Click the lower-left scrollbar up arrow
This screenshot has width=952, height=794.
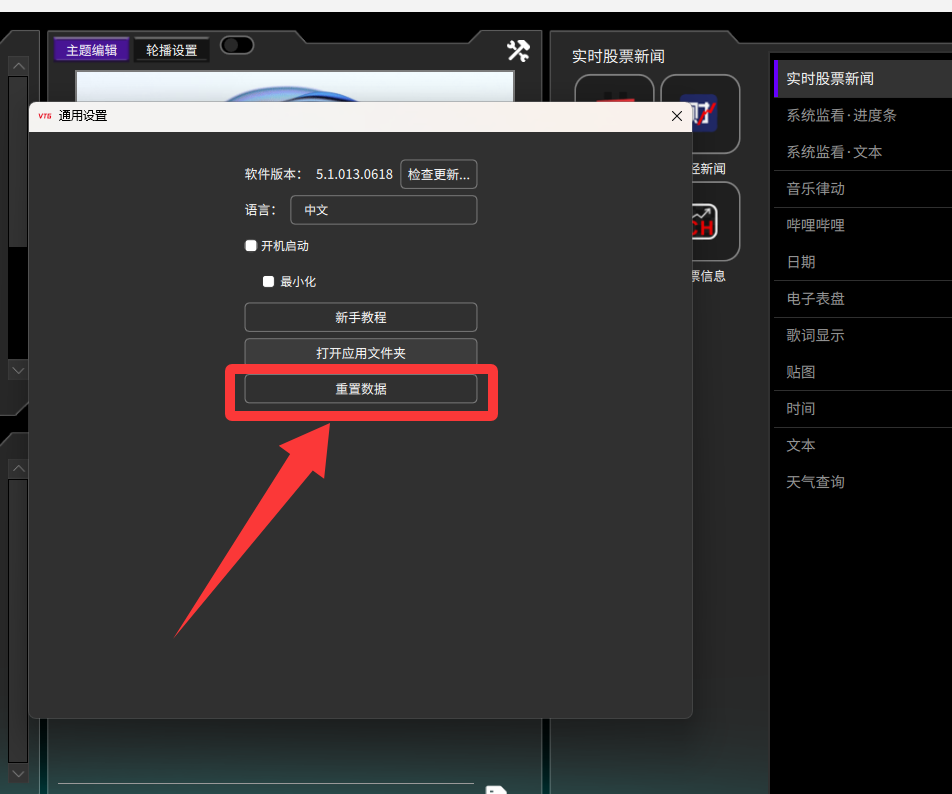[x=18, y=469]
